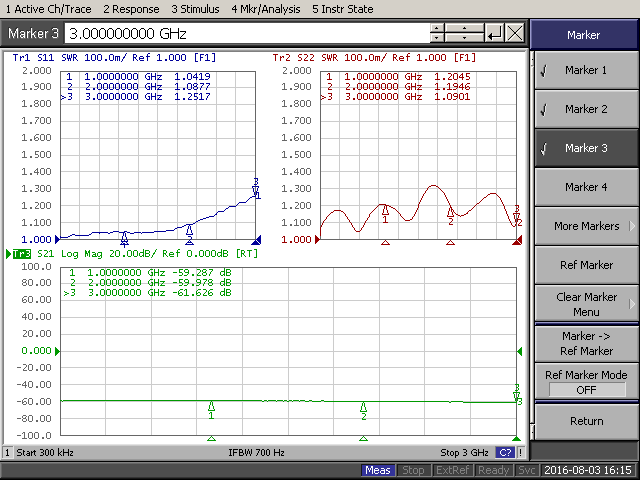640x480 pixels.
Task: Click marker 3 triangle on Tr1 S11 trace
Action: (256, 189)
